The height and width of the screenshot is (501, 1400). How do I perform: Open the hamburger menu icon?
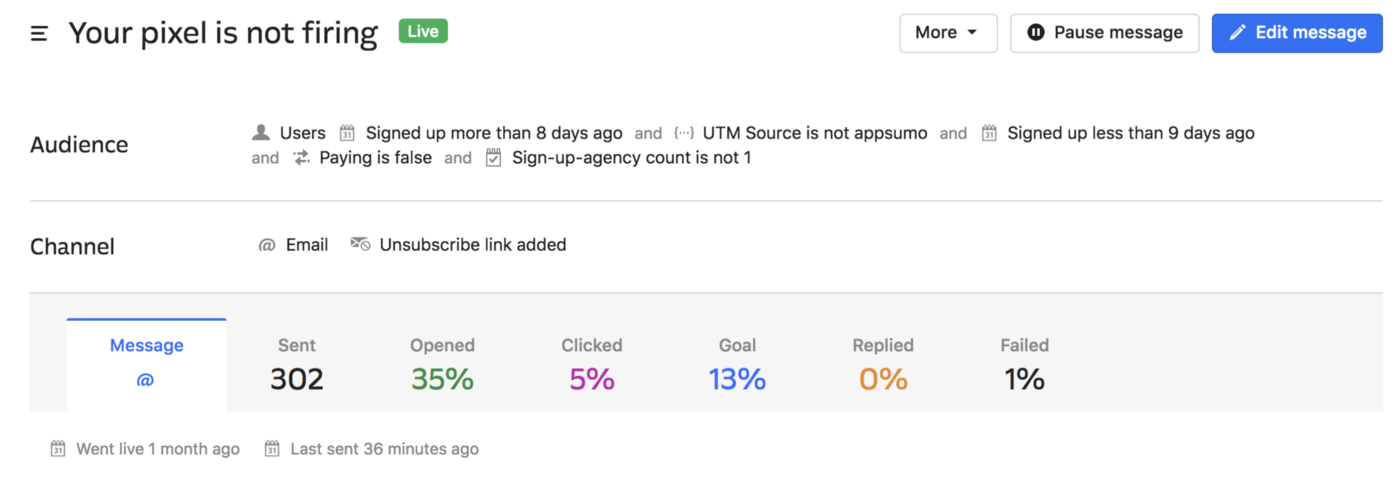point(39,34)
